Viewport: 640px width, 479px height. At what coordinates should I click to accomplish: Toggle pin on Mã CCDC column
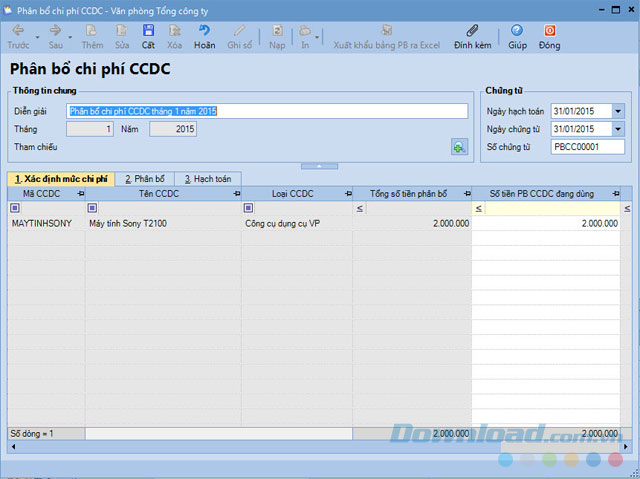coord(80,194)
